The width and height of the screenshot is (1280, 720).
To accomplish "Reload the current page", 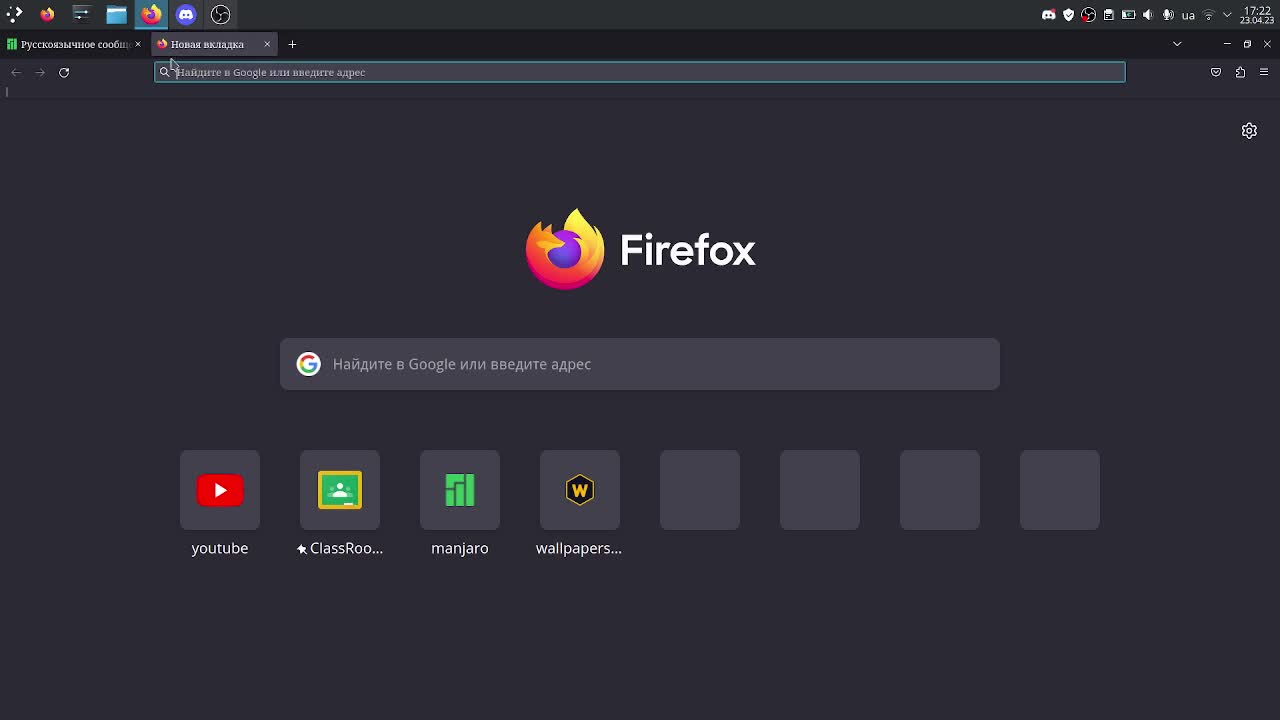I will pos(64,72).
